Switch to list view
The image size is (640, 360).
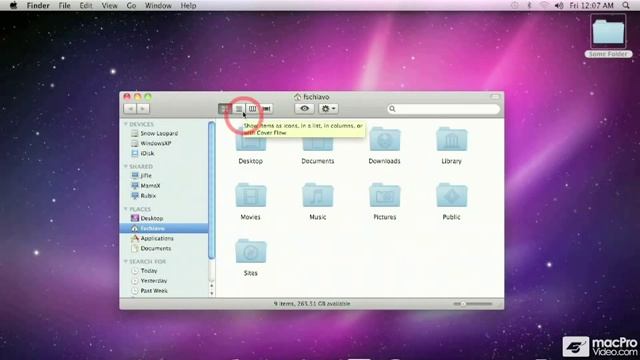[239, 109]
